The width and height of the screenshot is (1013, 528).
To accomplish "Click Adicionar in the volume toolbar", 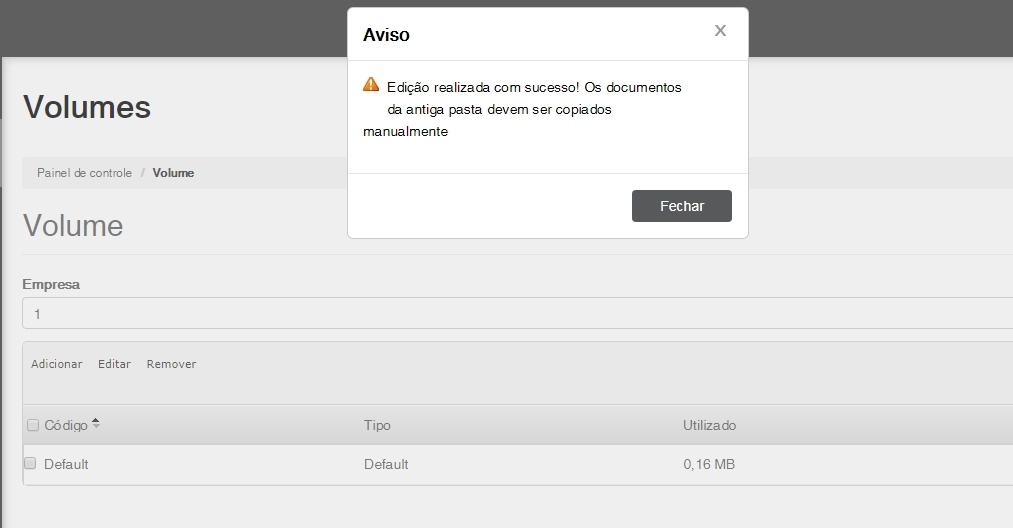I will pos(57,364).
